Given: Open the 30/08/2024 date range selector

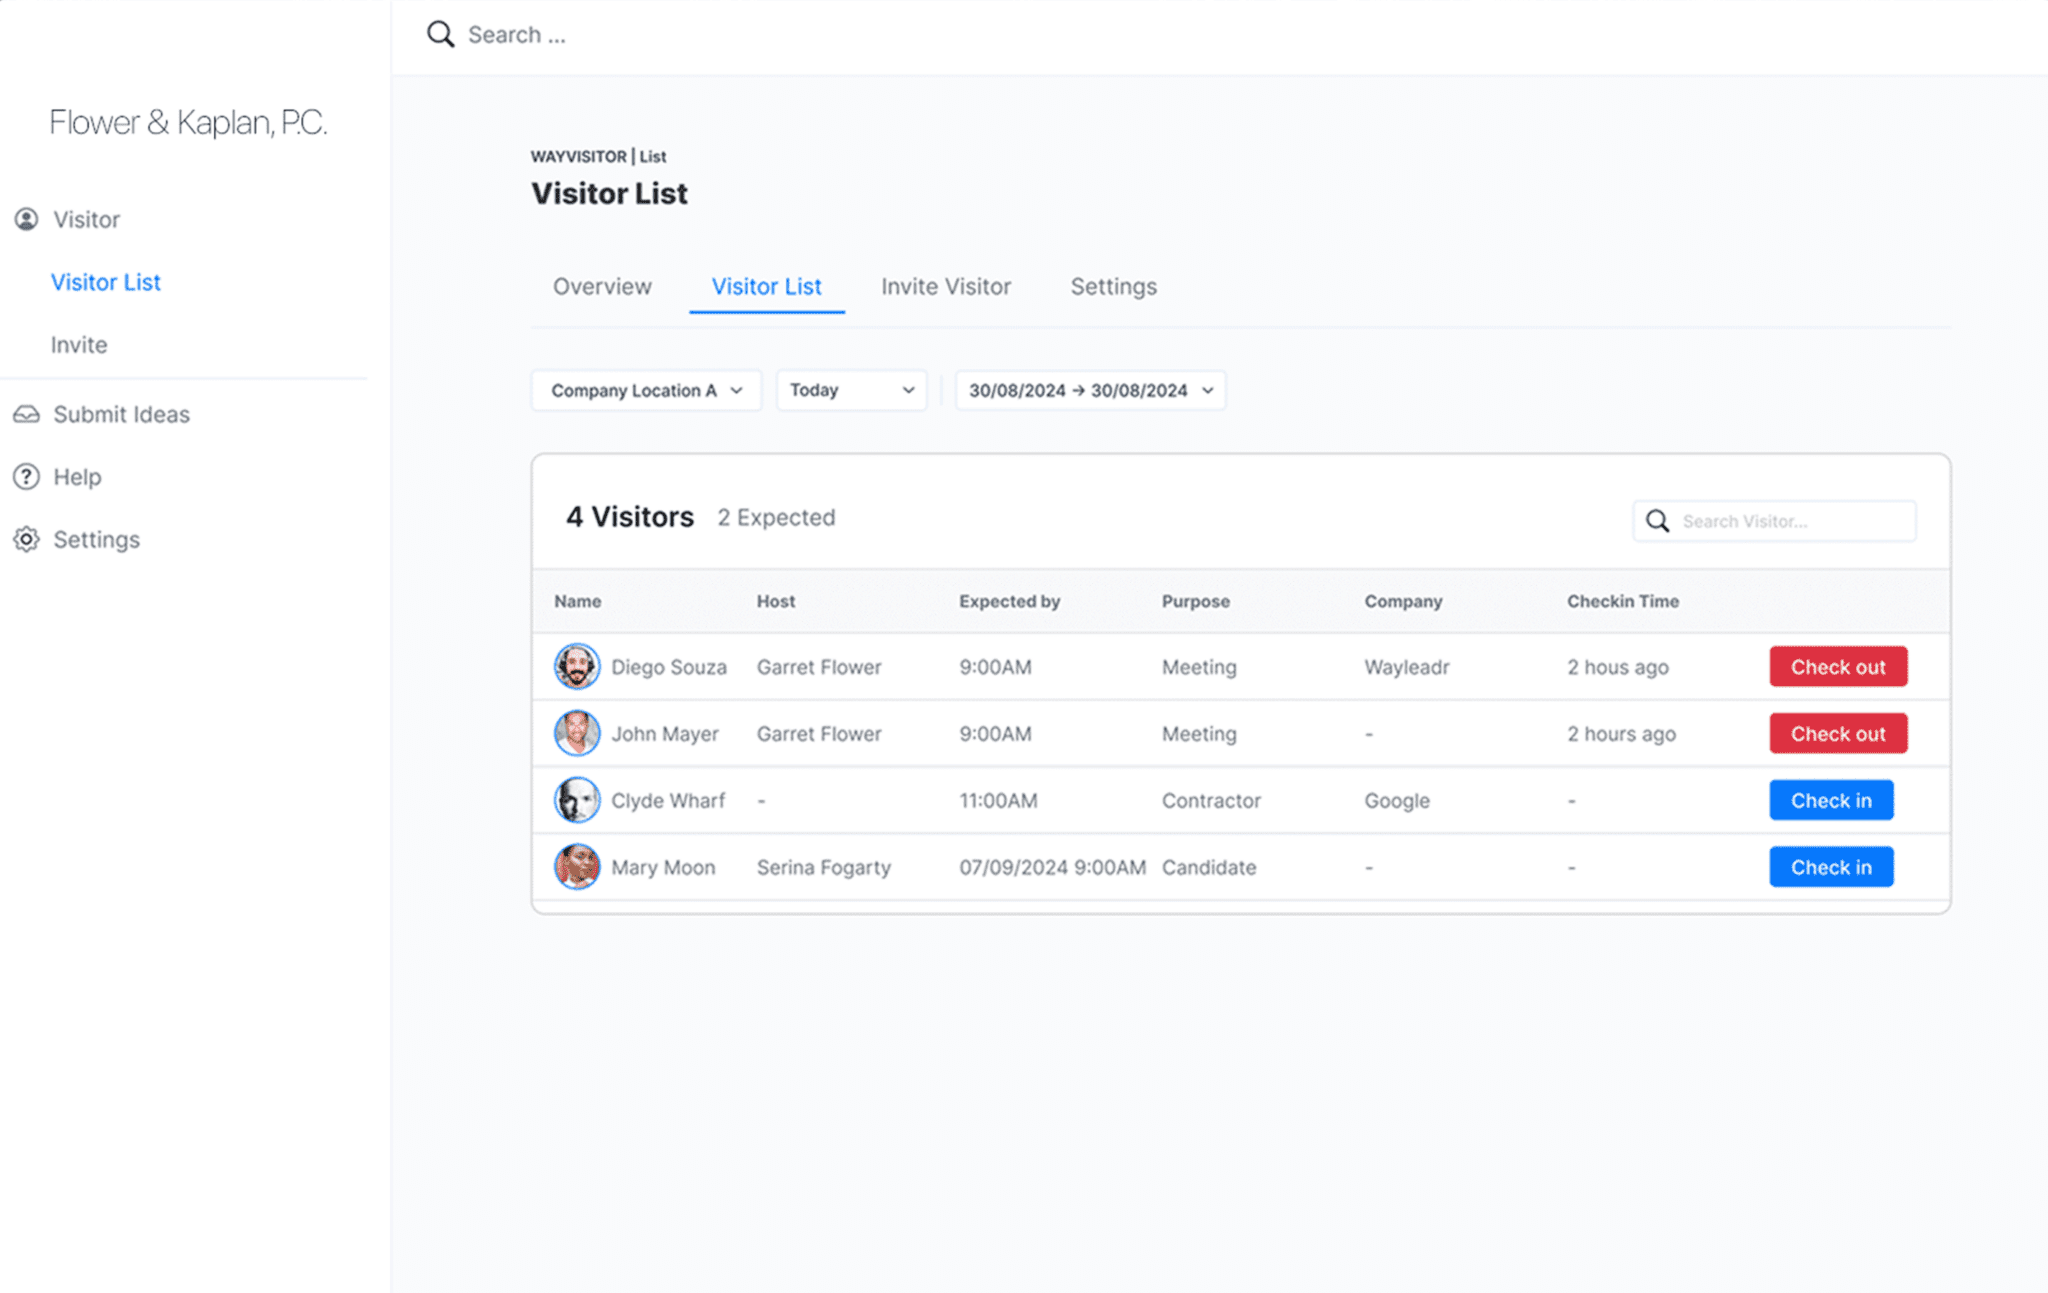Looking at the screenshot, I should (x=1089, y=390).
